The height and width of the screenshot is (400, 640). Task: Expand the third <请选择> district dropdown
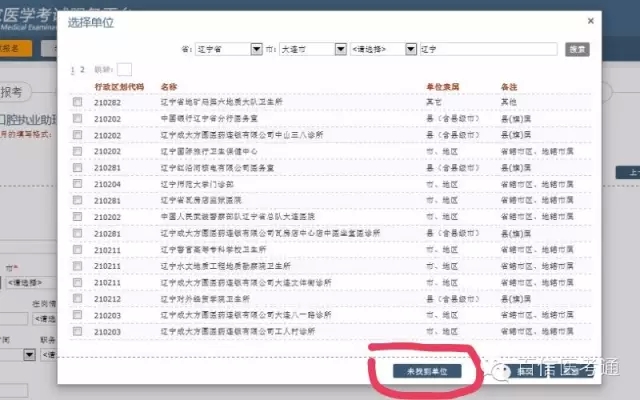click(x=383, y=49)
